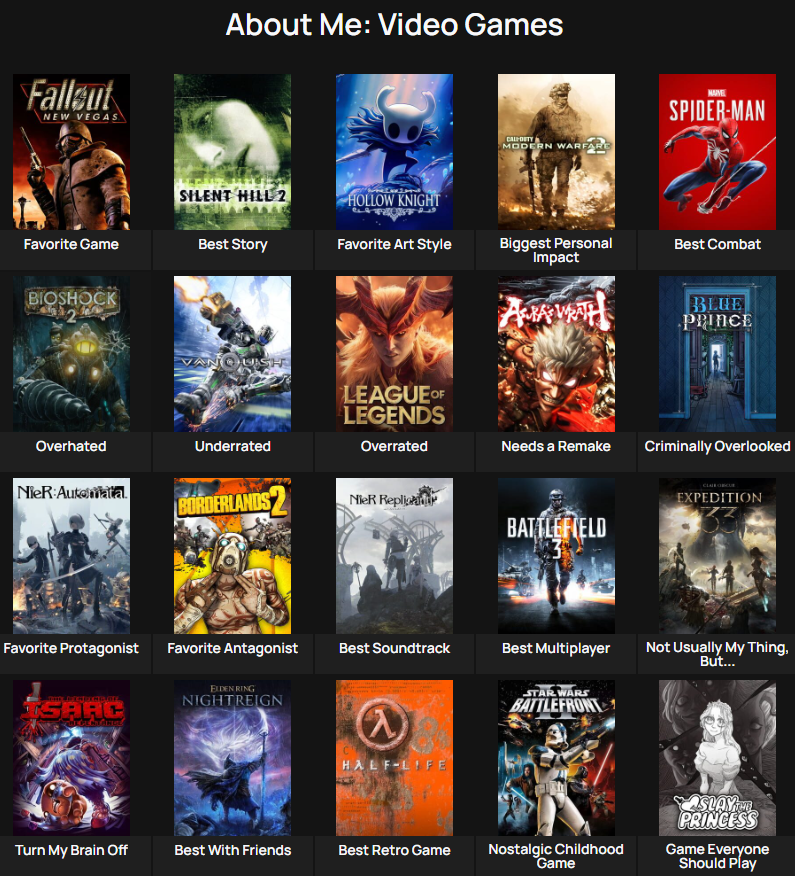Select the Overrated category label

394,446
